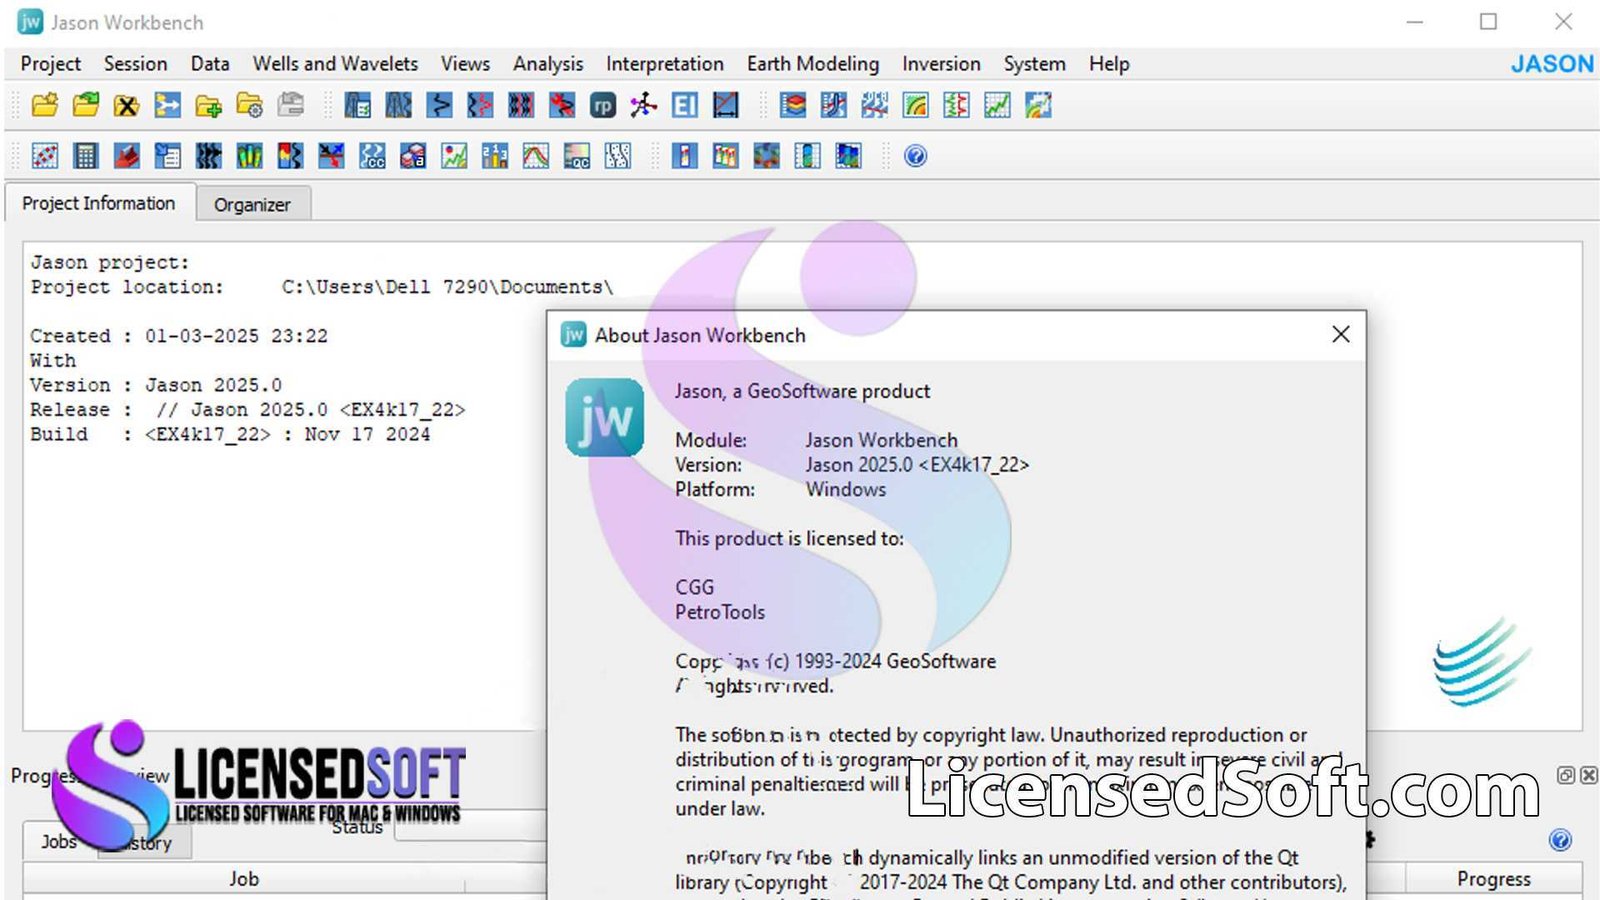Viewport: 1600px width, 900px height.
Task: Start the QC display tool
Action: click(x=576, y=156)
